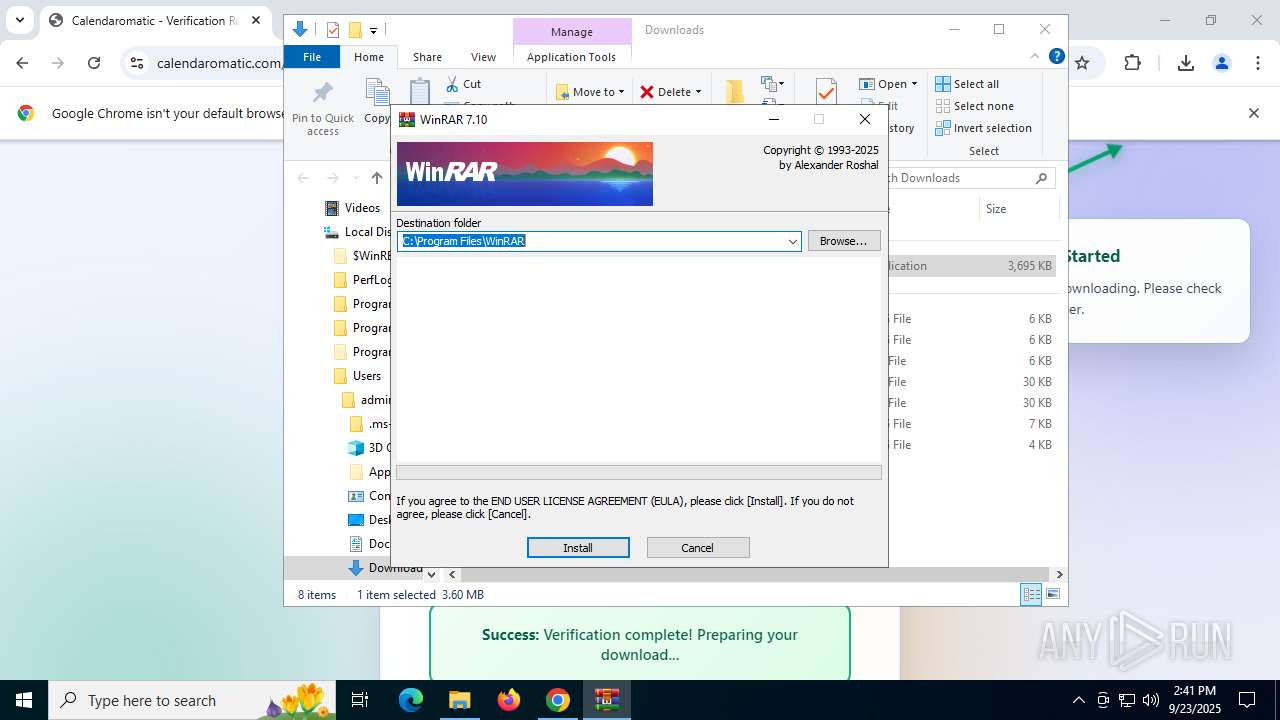Click Select none in the ribbon

pos(975,106)
